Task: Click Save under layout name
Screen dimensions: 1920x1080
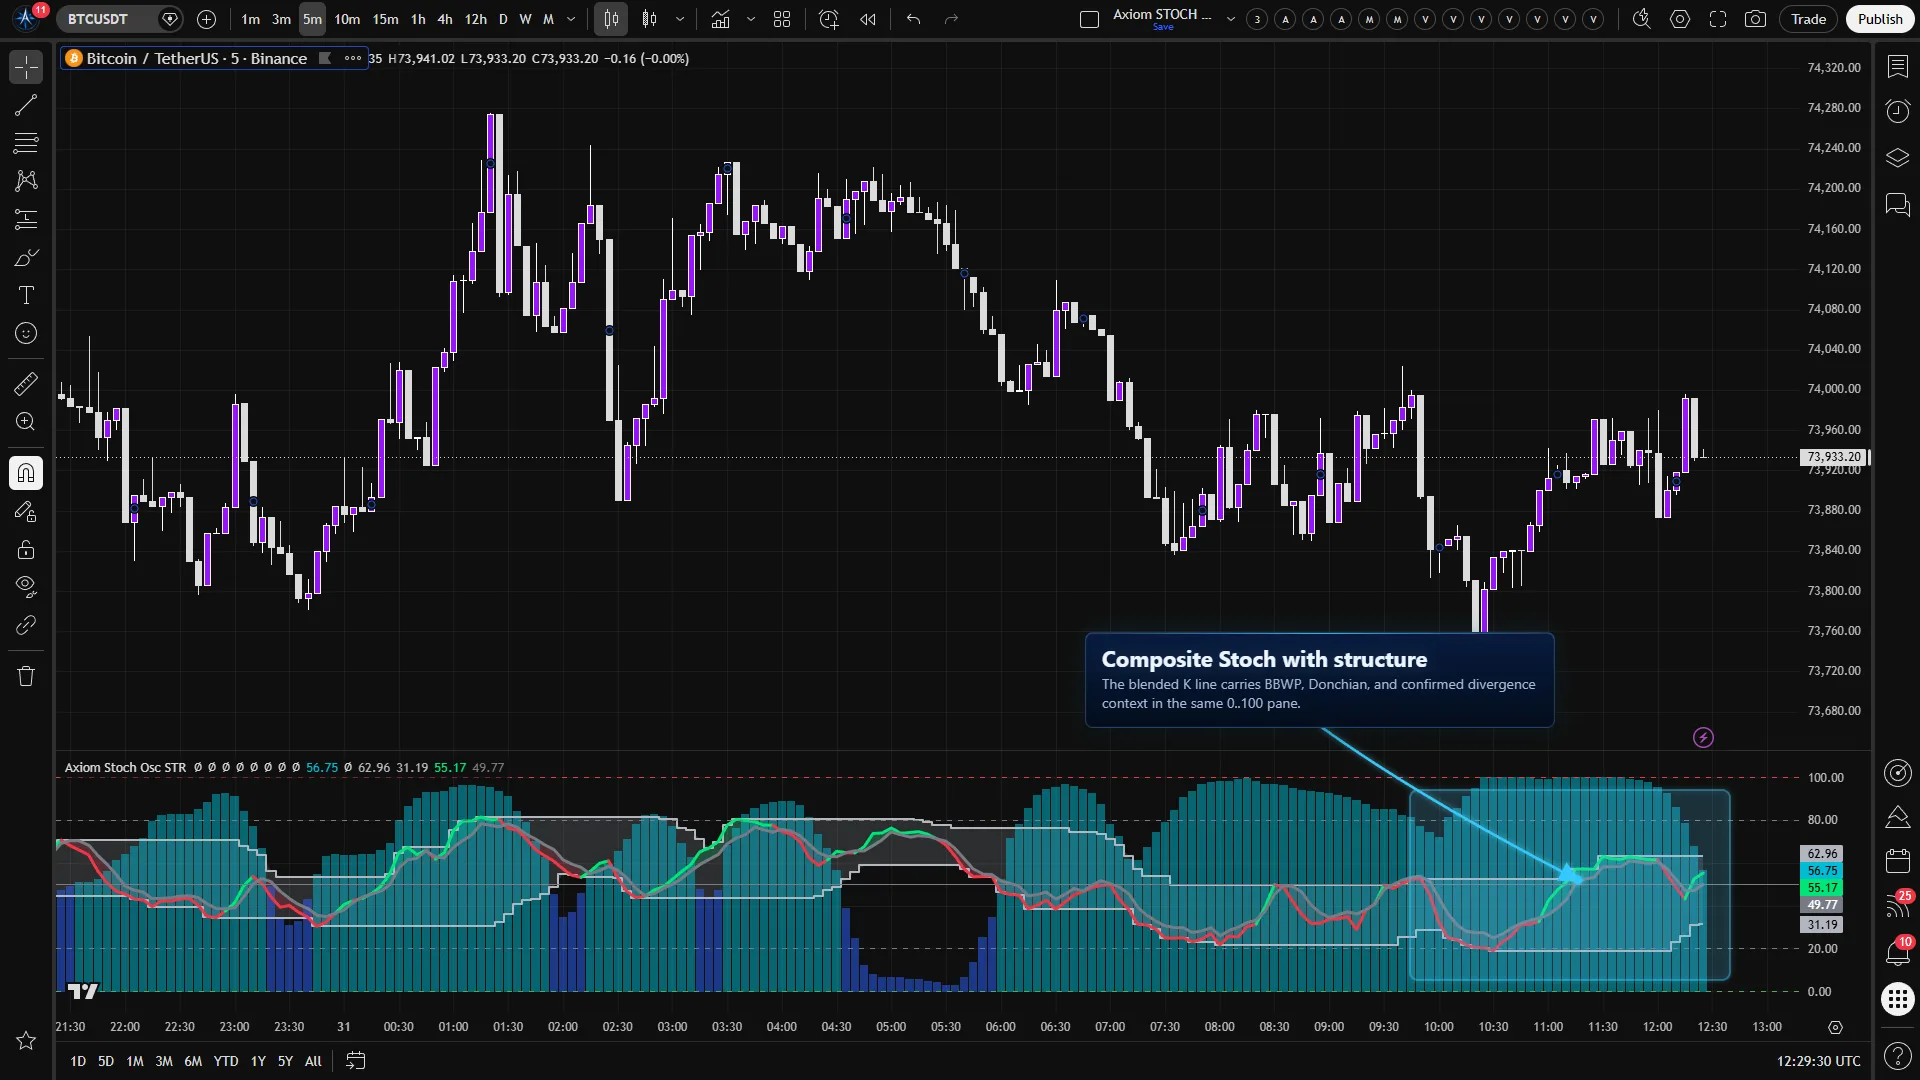Action: (x=1163, y=27)
